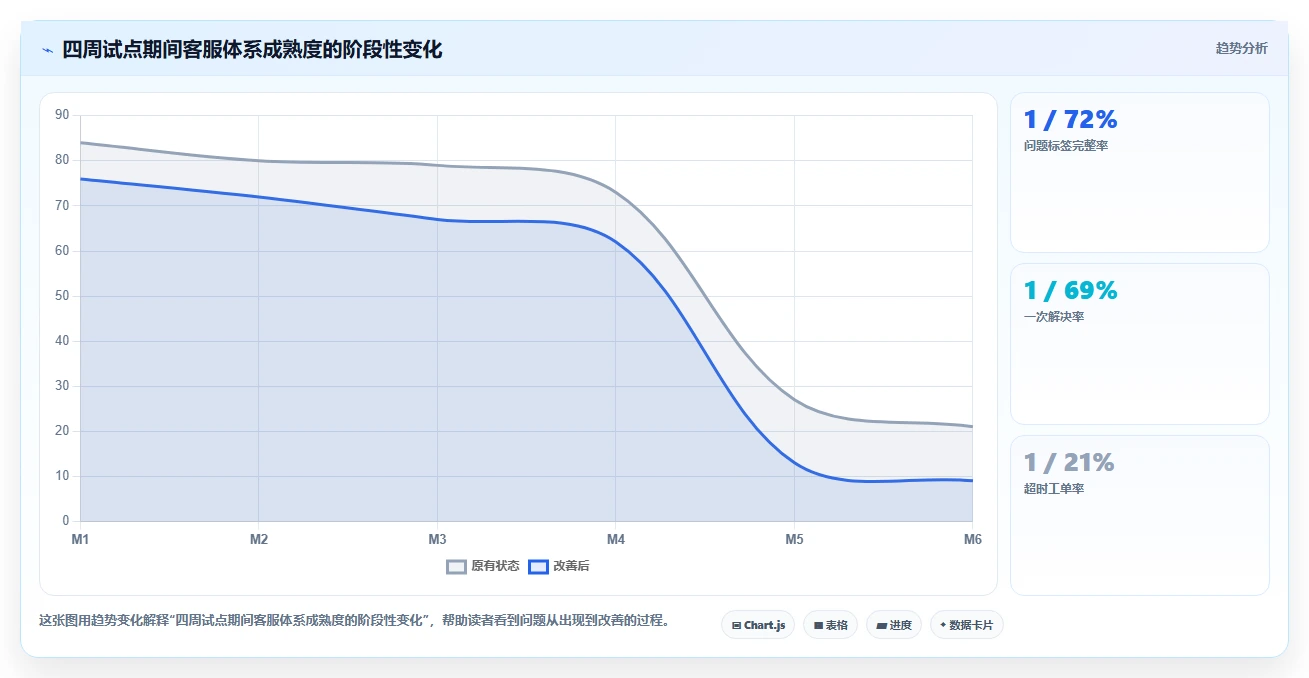This screenshot has height=678, width=1309.
Task: Click the M4 x-axis label
Action: pyautogui.click(x=616, y=539)
